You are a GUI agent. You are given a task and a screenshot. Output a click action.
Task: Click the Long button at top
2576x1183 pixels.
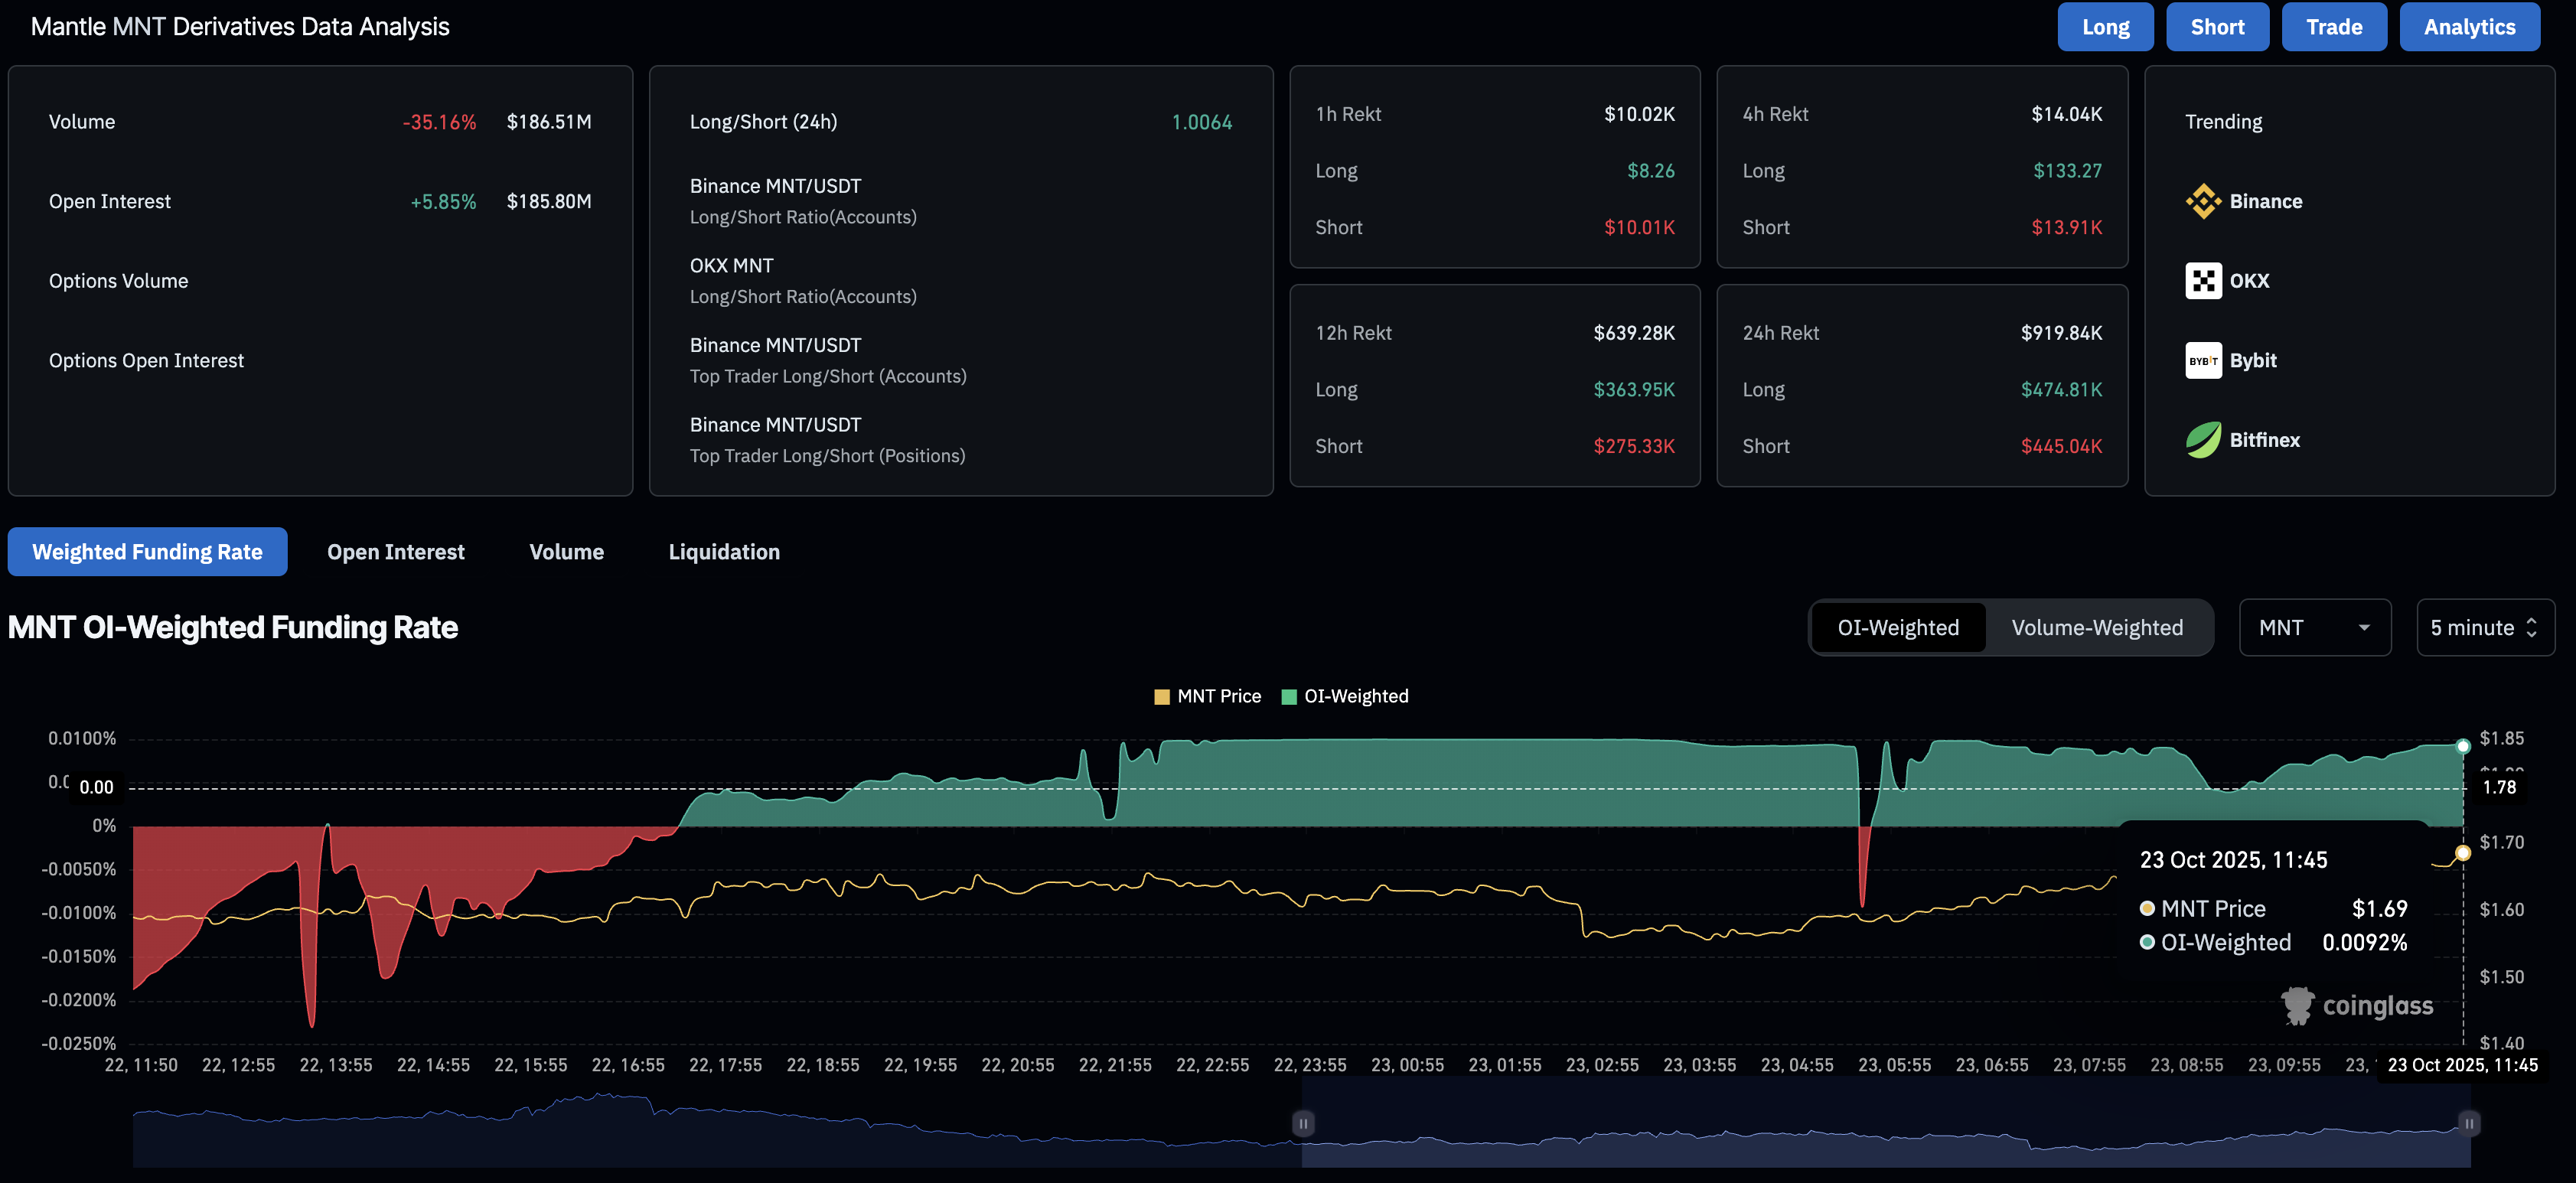[2105, 27]
